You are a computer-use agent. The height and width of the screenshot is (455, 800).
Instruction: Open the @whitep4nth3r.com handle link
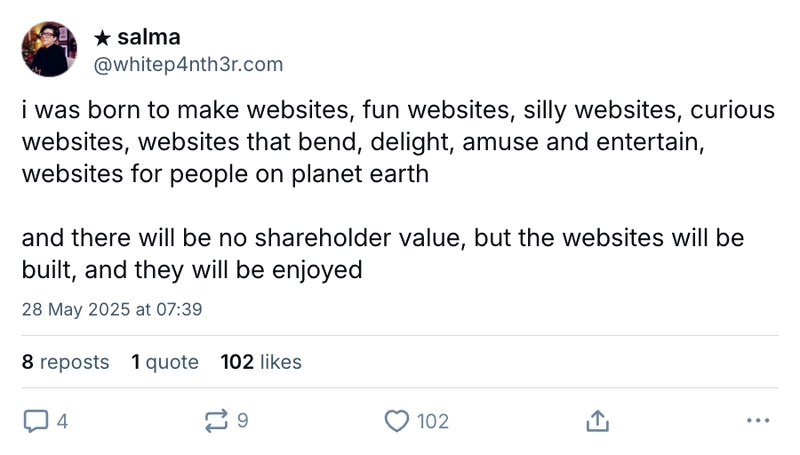tap(188, 65)
